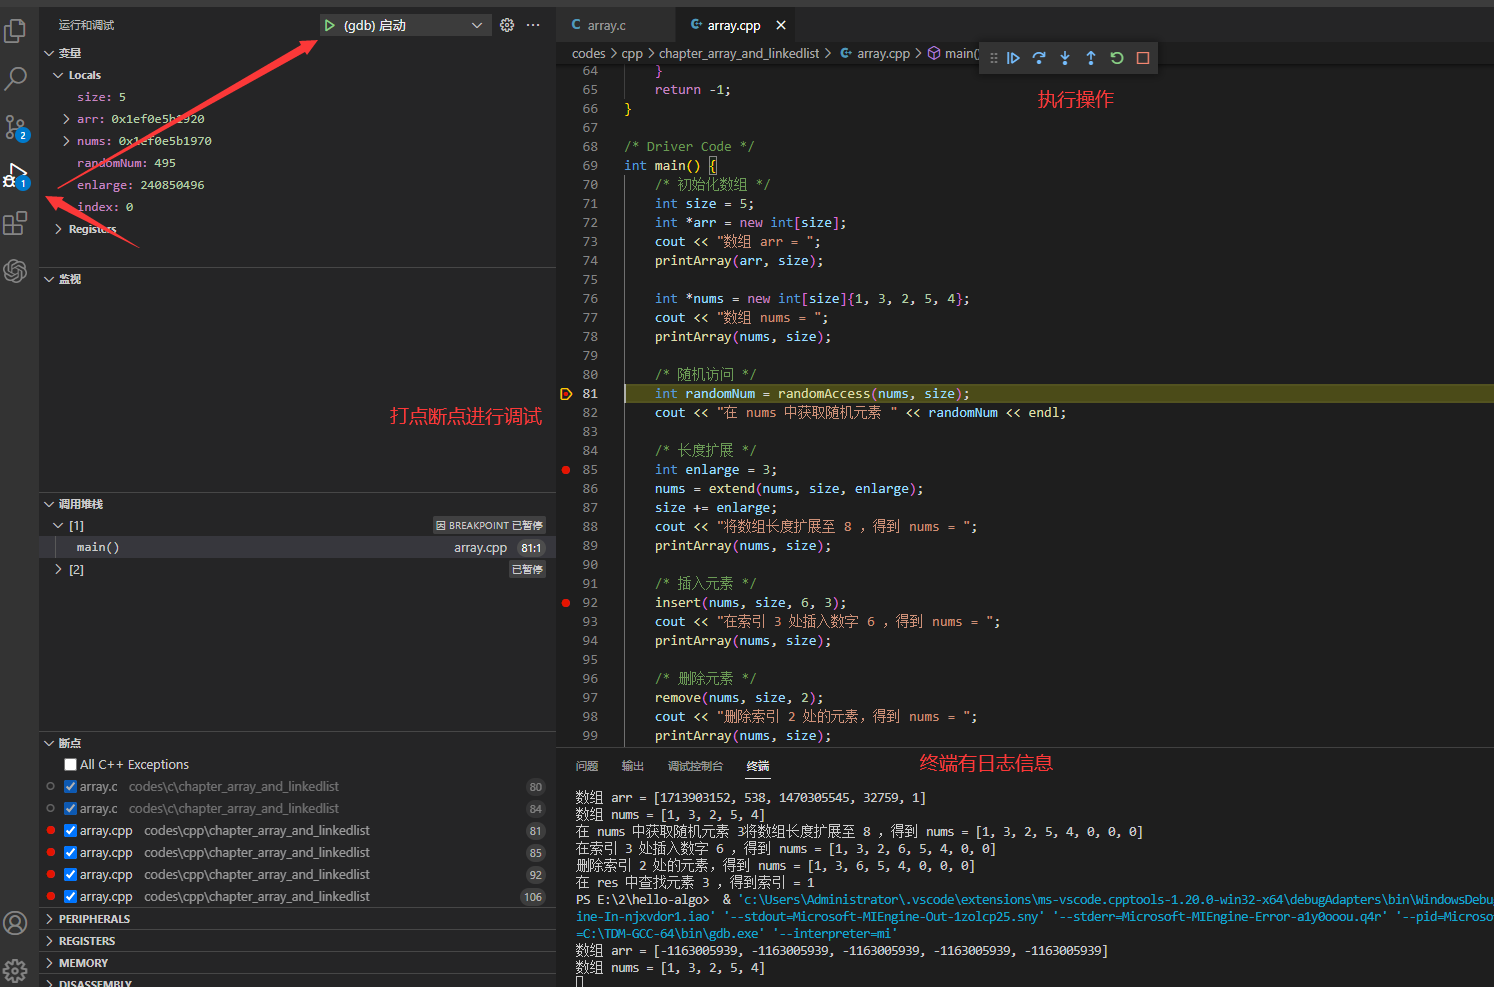Viewport: 1494px width, 987px height.
Task: Click the array.cpp breadcrumb segment
Action: pos(875,54)
